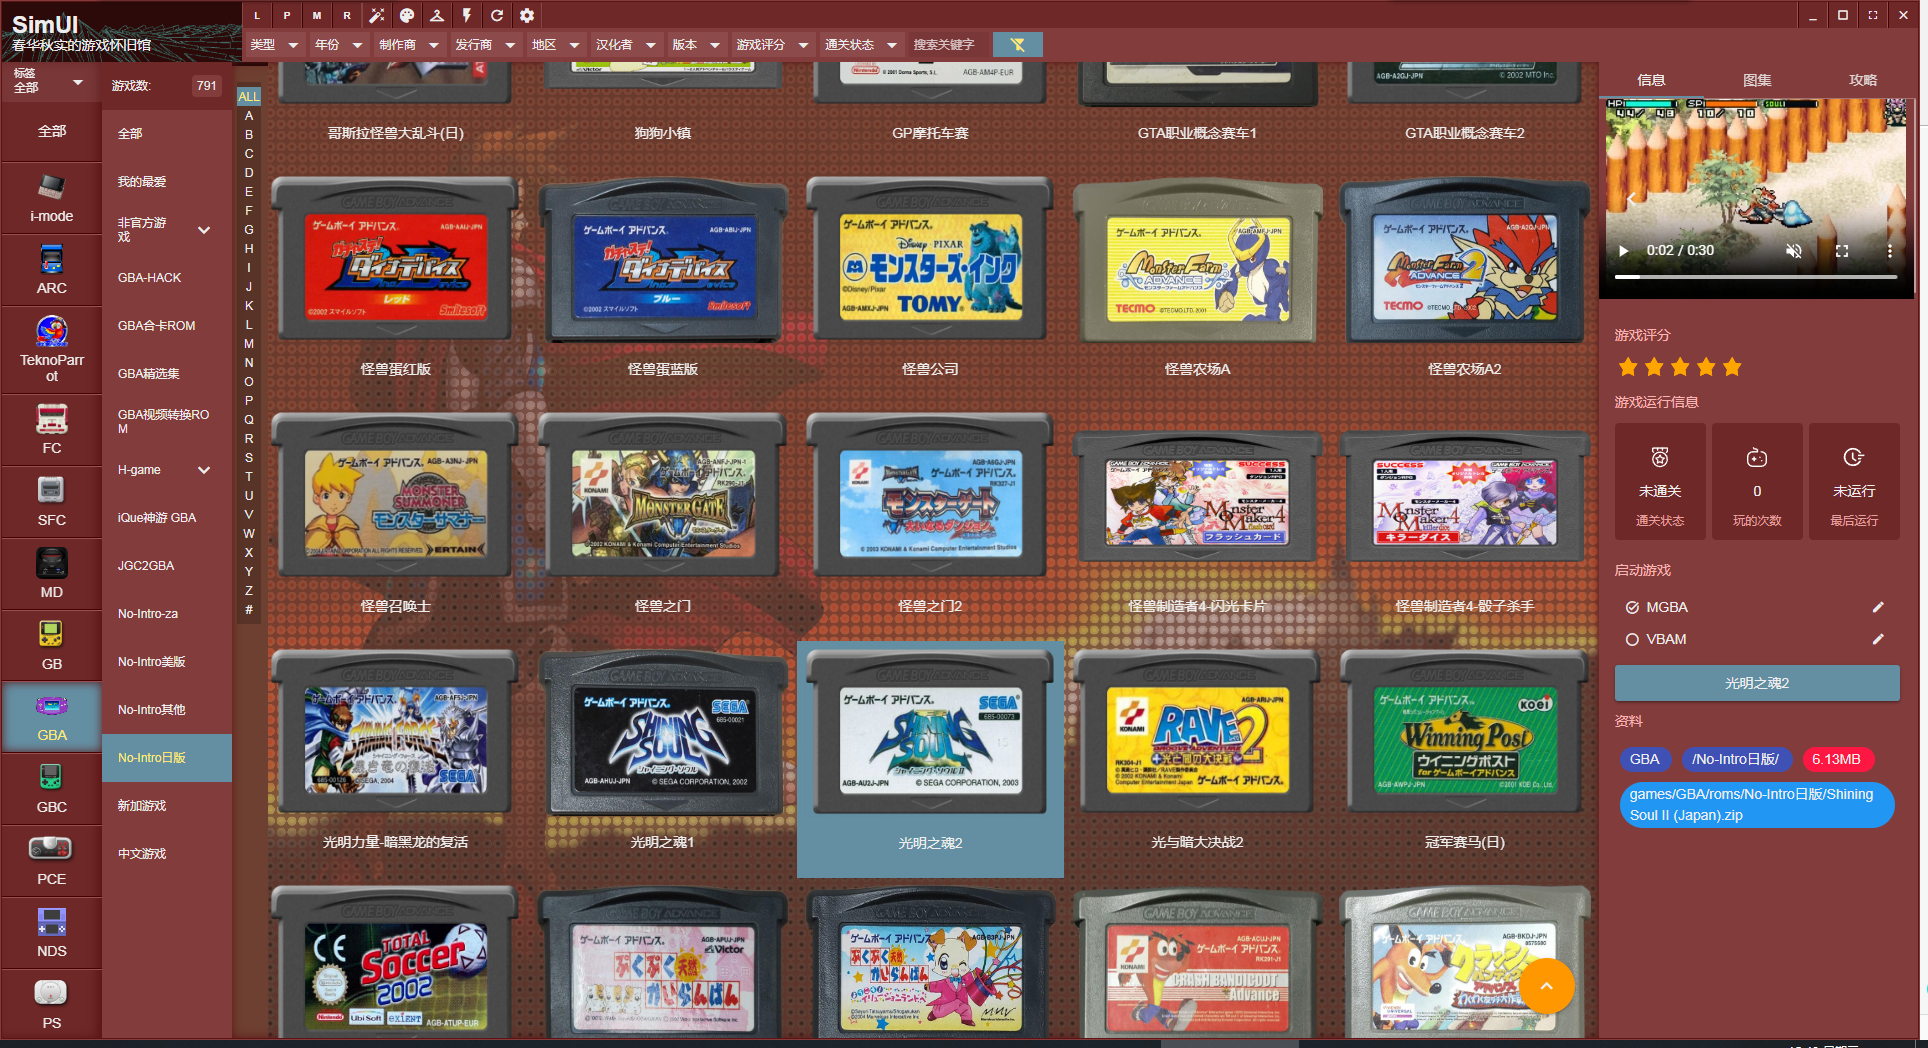Open the 通关状态 filter dropdown
The height and width of the screenshot is (1048, 1928).
[x=861, y=45]
